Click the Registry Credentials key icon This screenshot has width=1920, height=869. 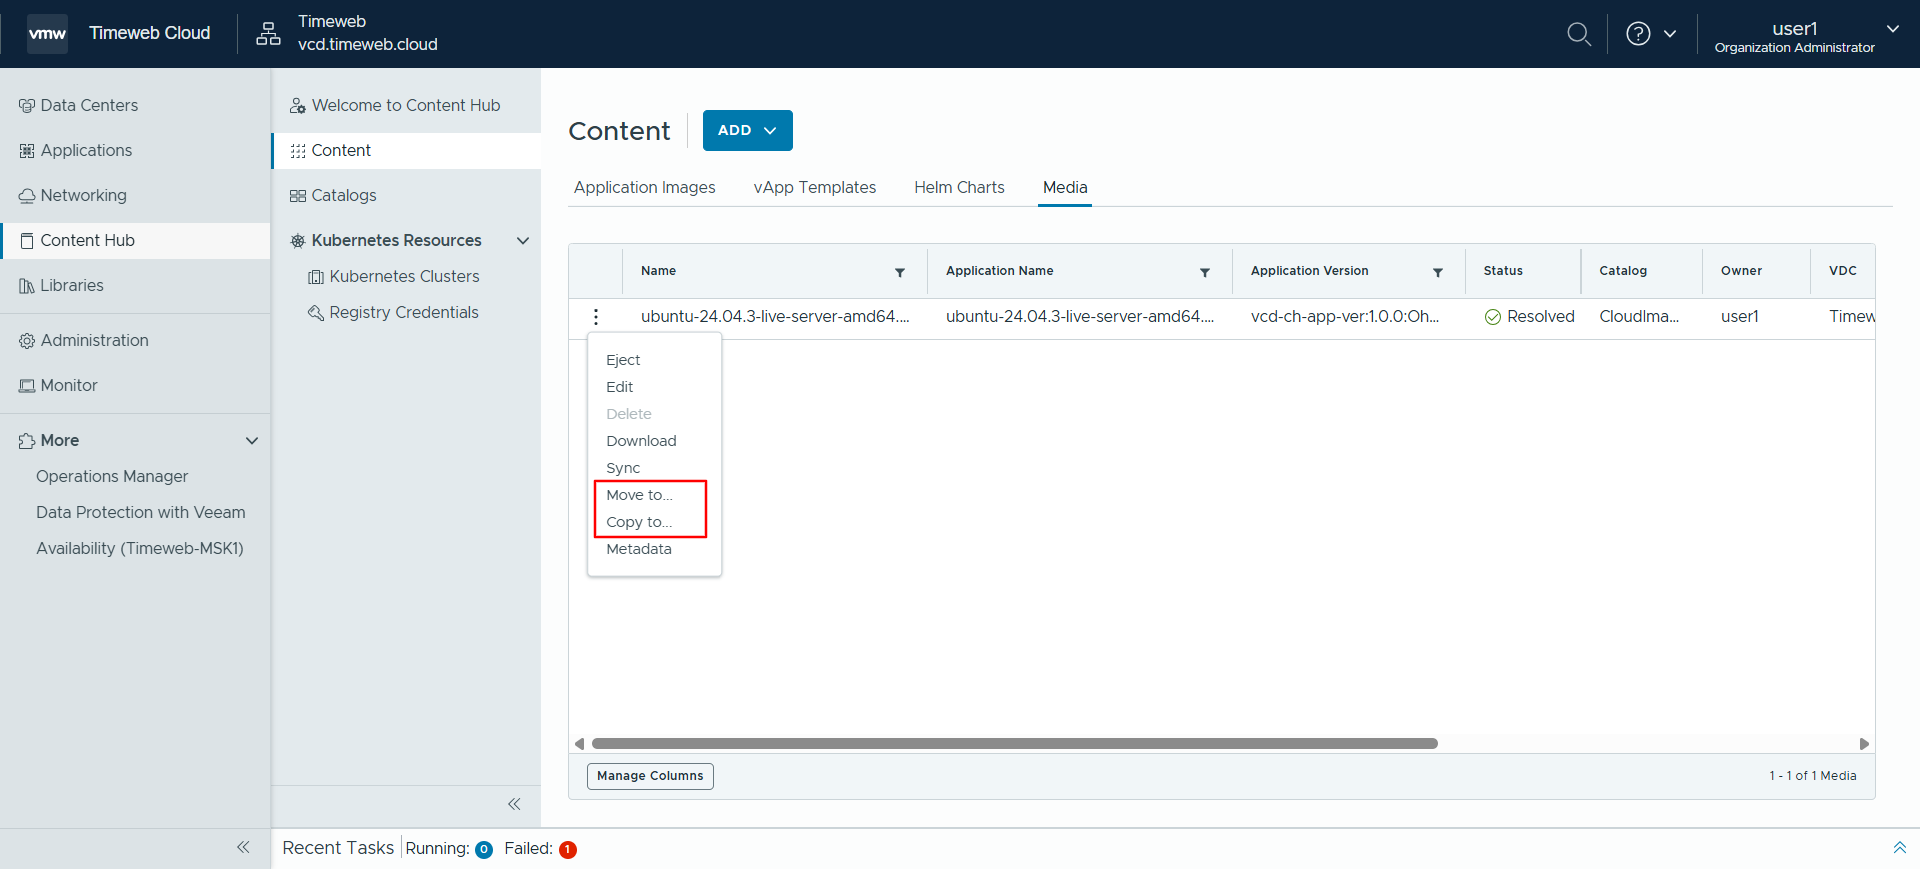point(316,313)
